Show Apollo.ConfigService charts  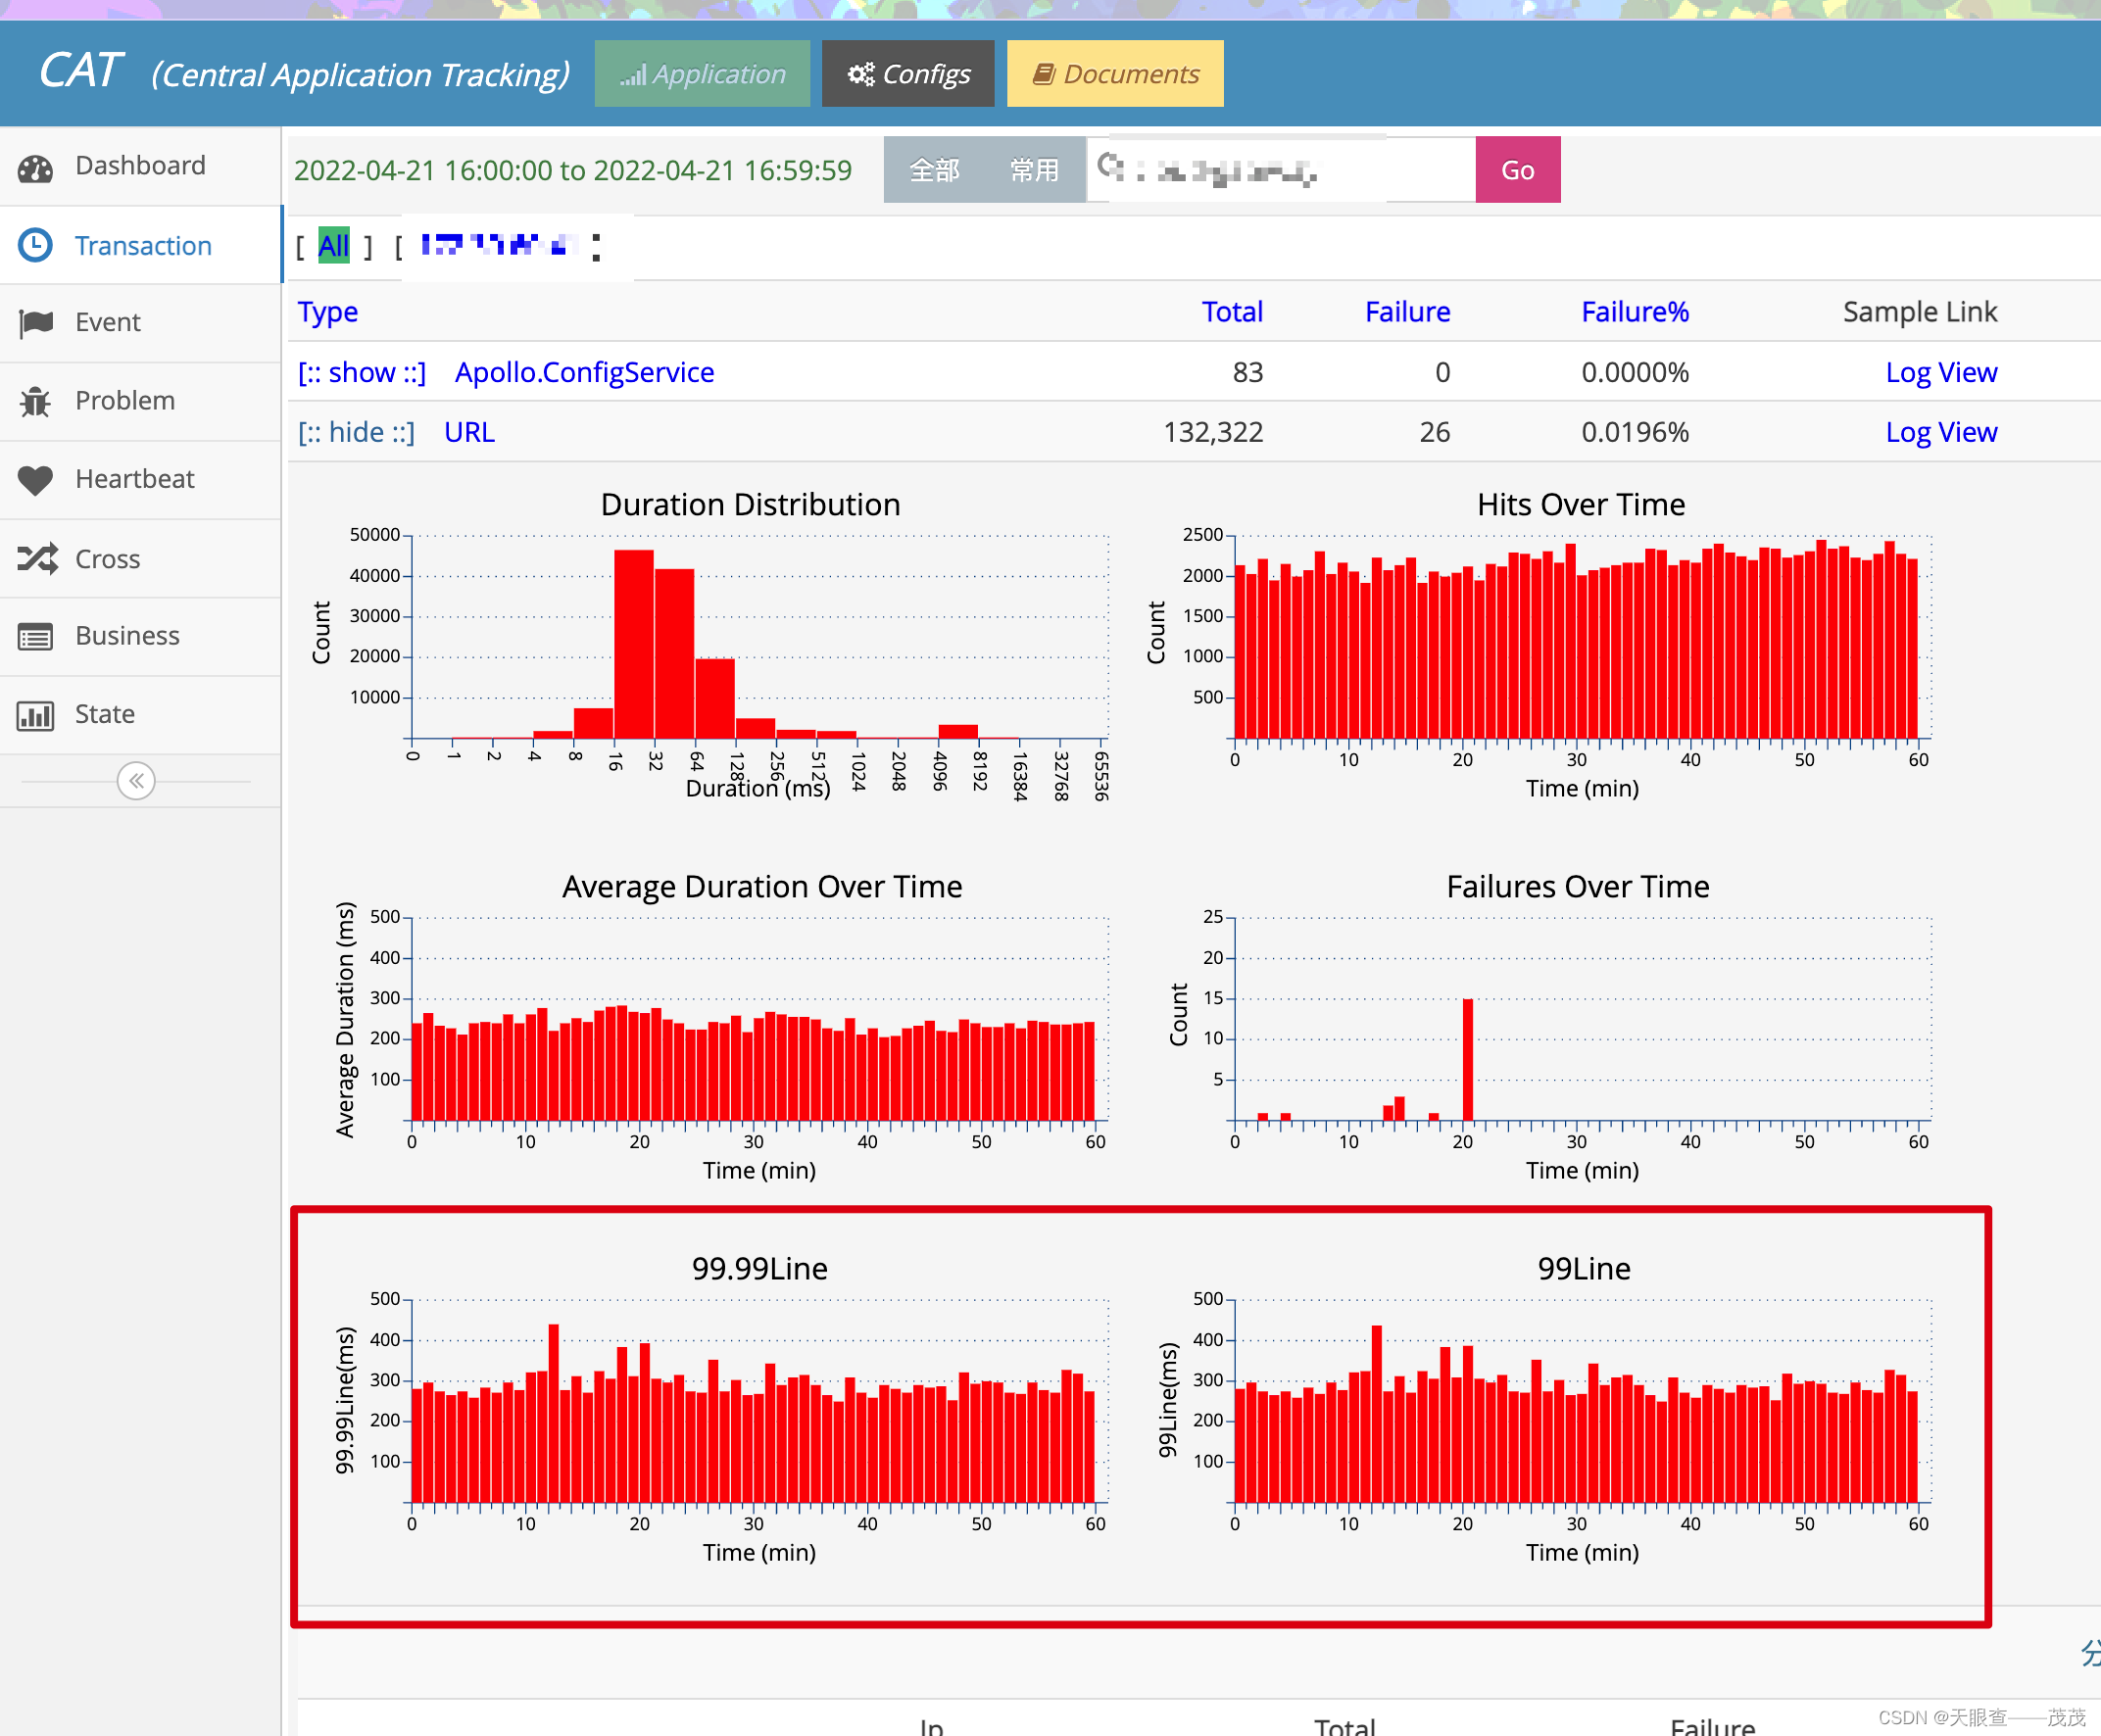tap(361, 373)
